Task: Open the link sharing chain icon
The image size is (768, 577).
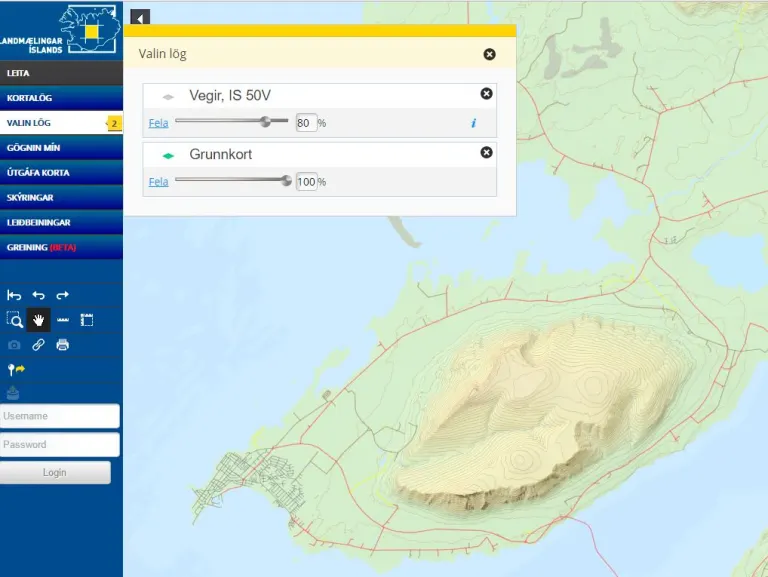Action: pos(39,345)
